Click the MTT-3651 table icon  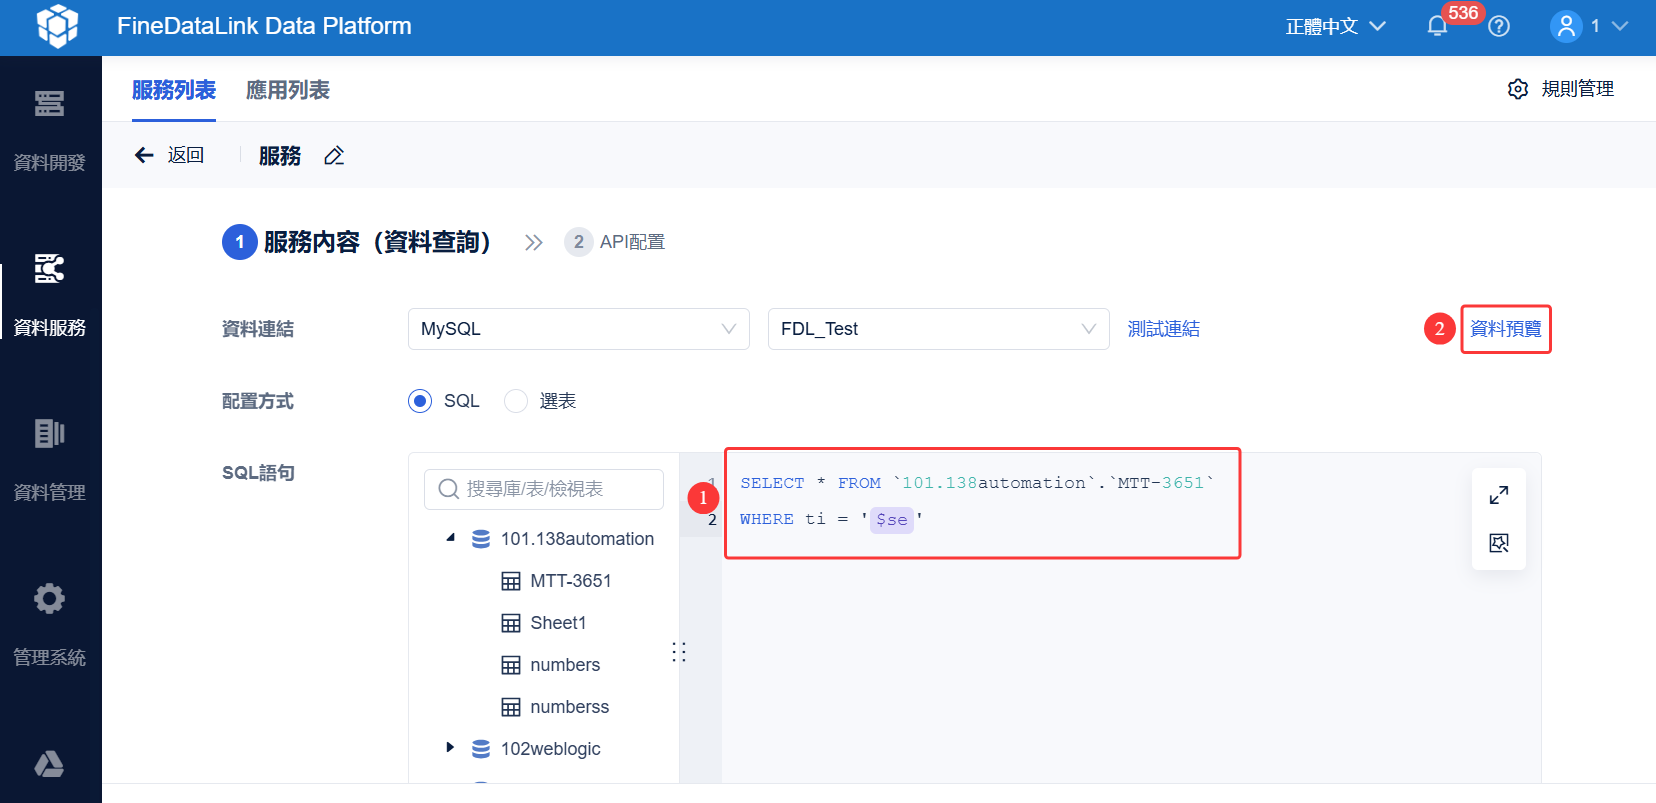[511, 581]
